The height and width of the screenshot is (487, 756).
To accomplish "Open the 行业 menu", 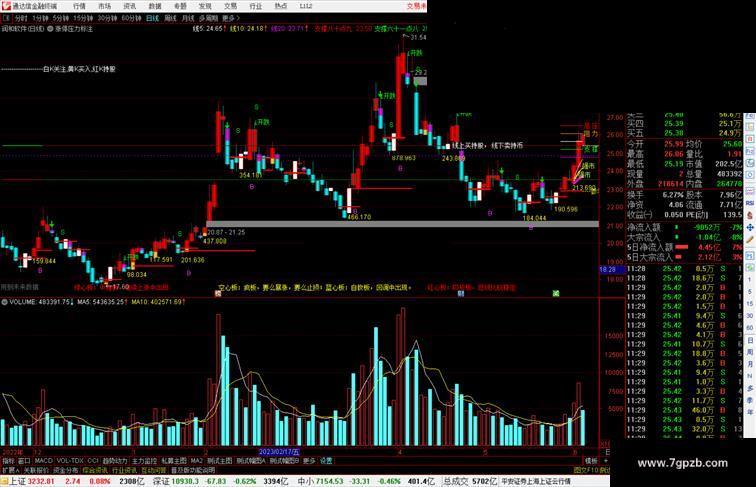I will 256,6.
